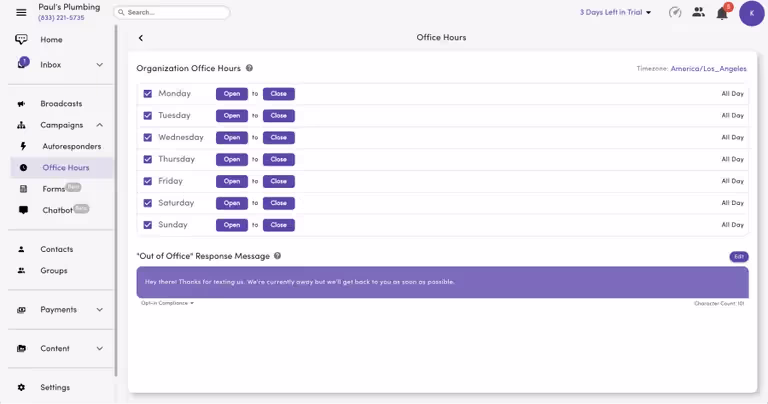
Task: Expand the Inbox sidebar section
Action: tap(99, 65)
